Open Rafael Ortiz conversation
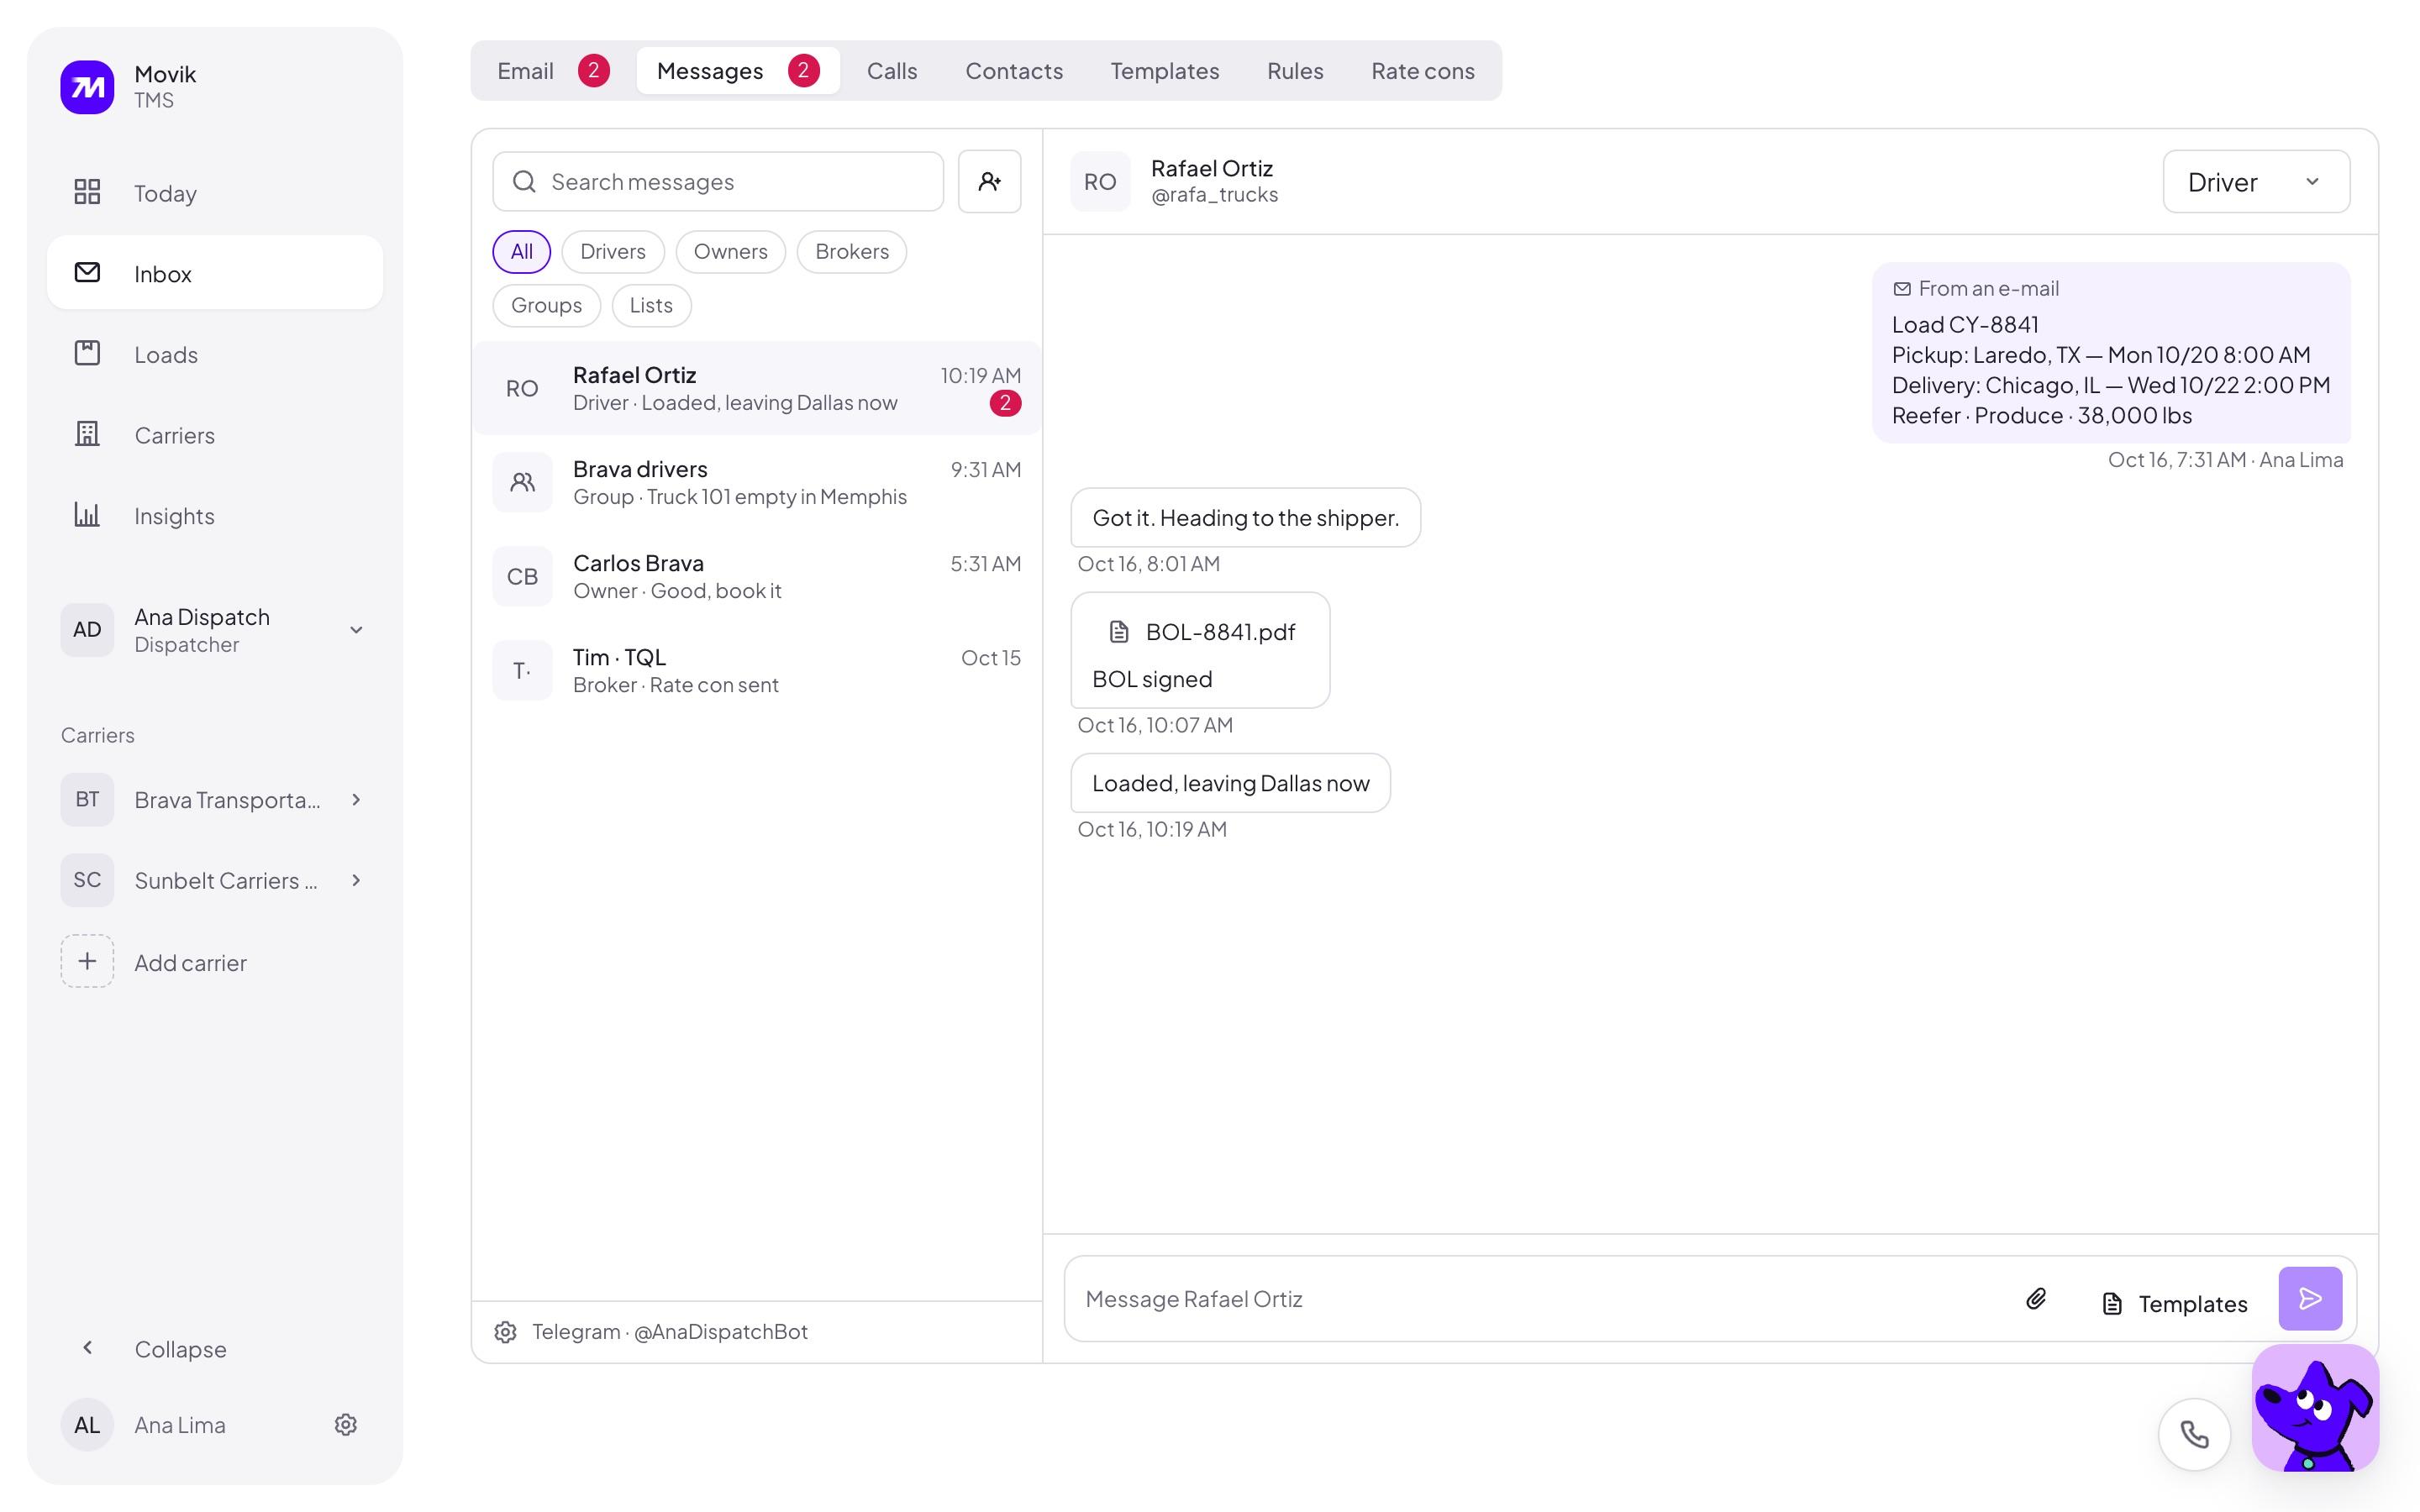 tap(757, 388)
